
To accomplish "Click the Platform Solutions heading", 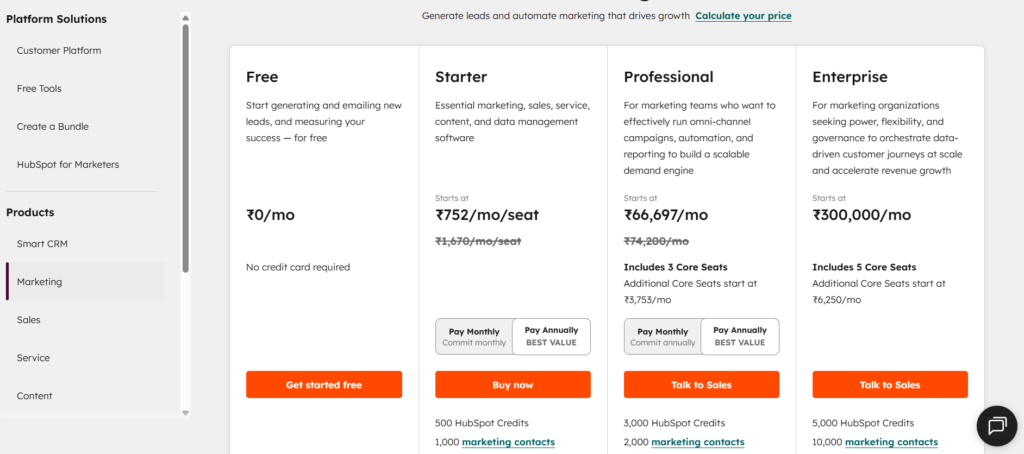I will coord(56,19).
